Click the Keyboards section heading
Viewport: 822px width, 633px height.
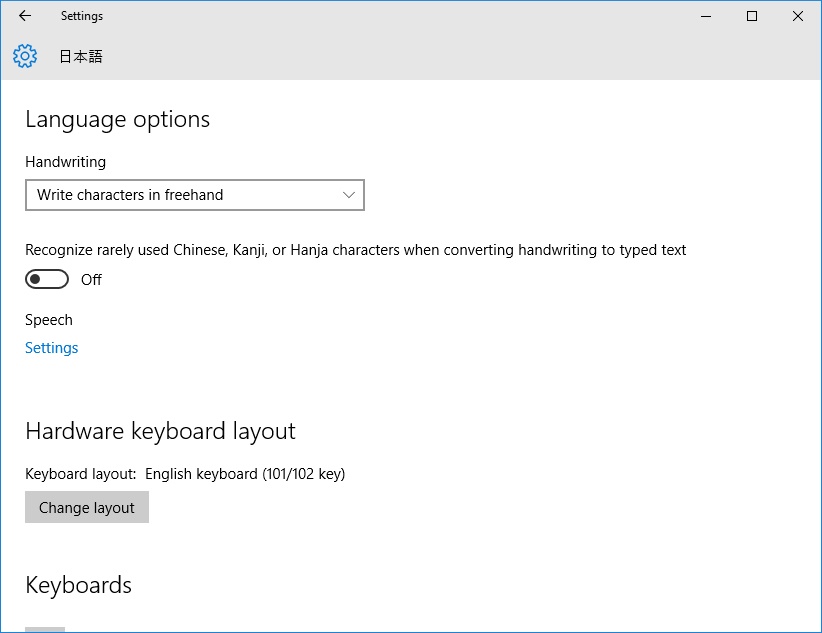pos(78,585)
